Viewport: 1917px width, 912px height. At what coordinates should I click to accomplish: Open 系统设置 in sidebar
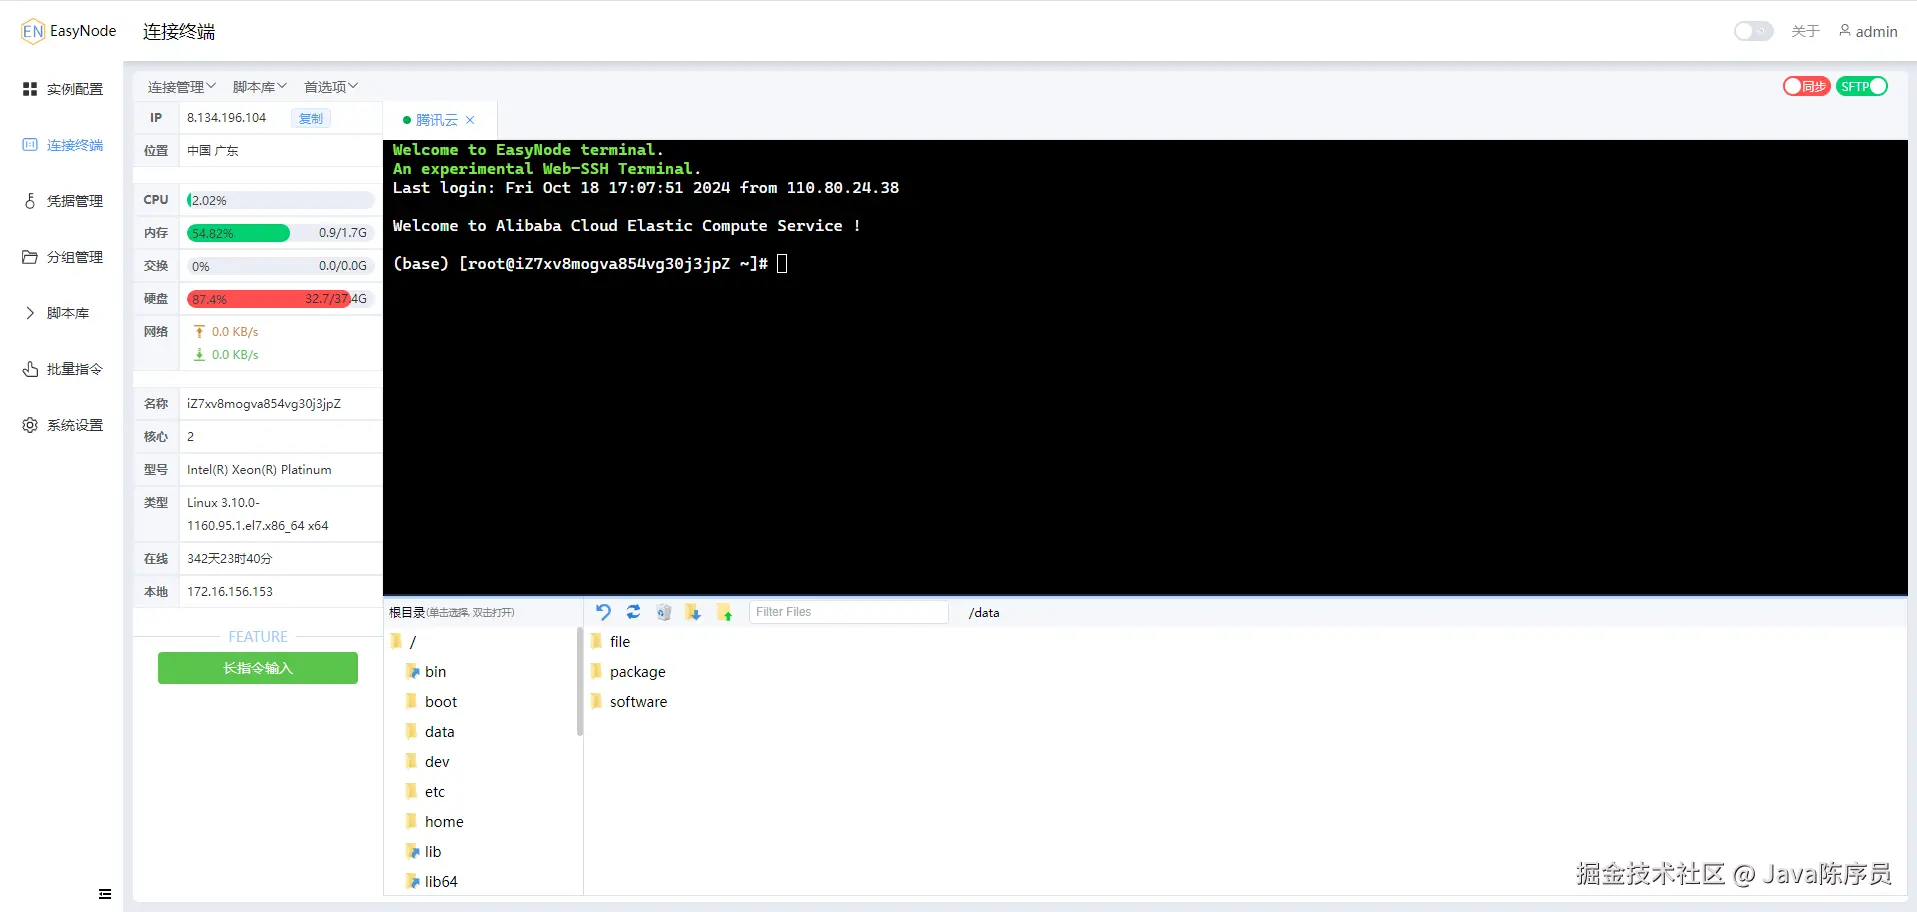point(63,425)
